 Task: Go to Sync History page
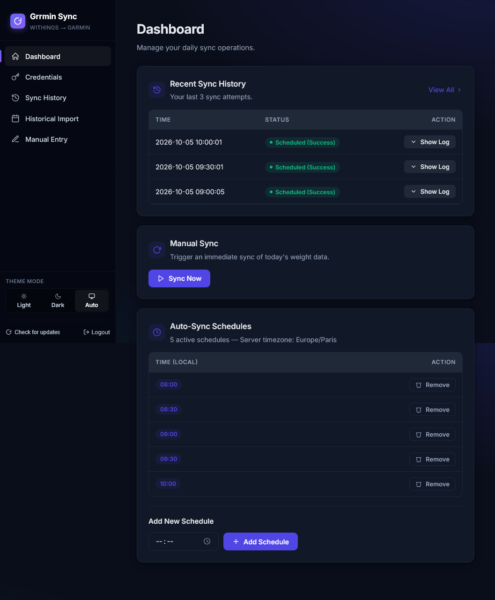pyautogui.click(x=58, y=98)
